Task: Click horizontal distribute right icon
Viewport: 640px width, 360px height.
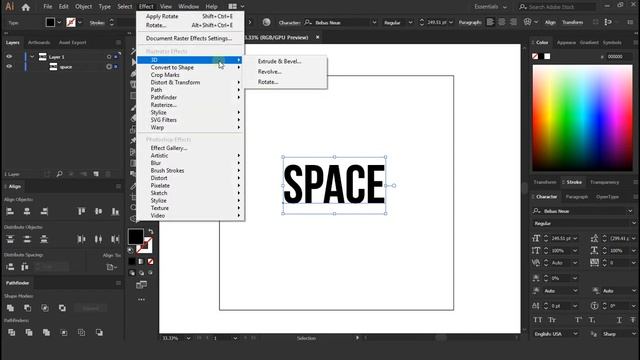Action: 116,239
